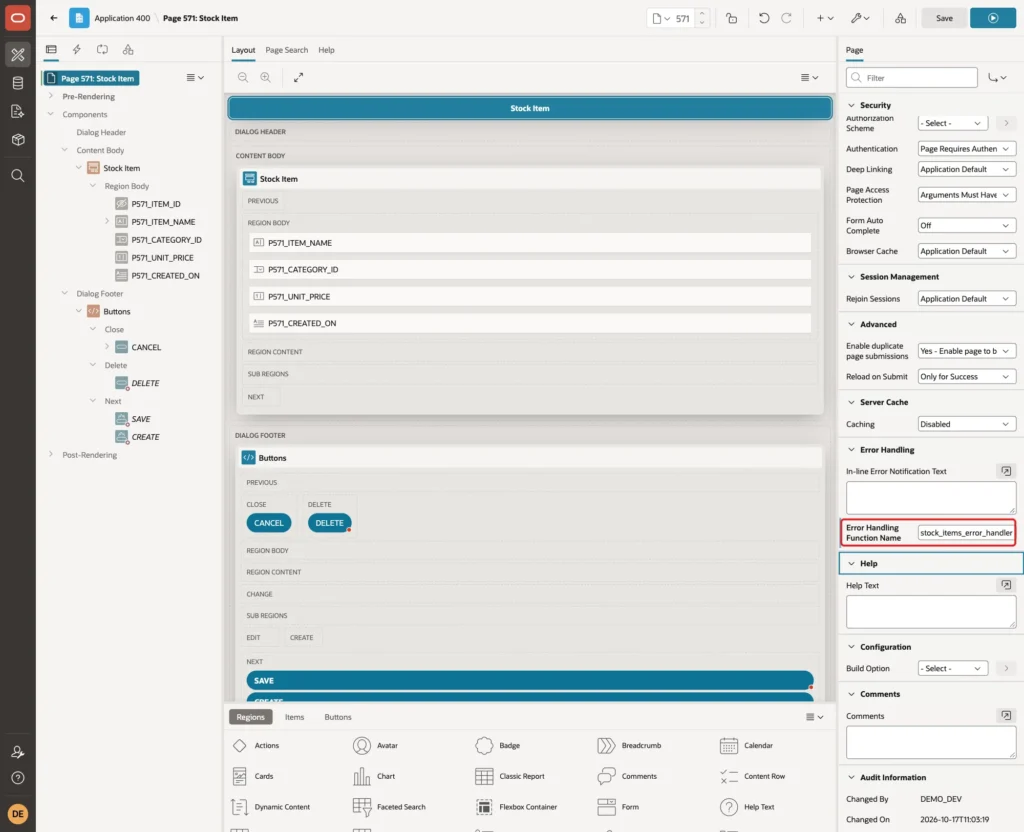Expand the Pre-Rendering tree node
The height and width of the screenshot is (832, 1024).
coord(51,96)
